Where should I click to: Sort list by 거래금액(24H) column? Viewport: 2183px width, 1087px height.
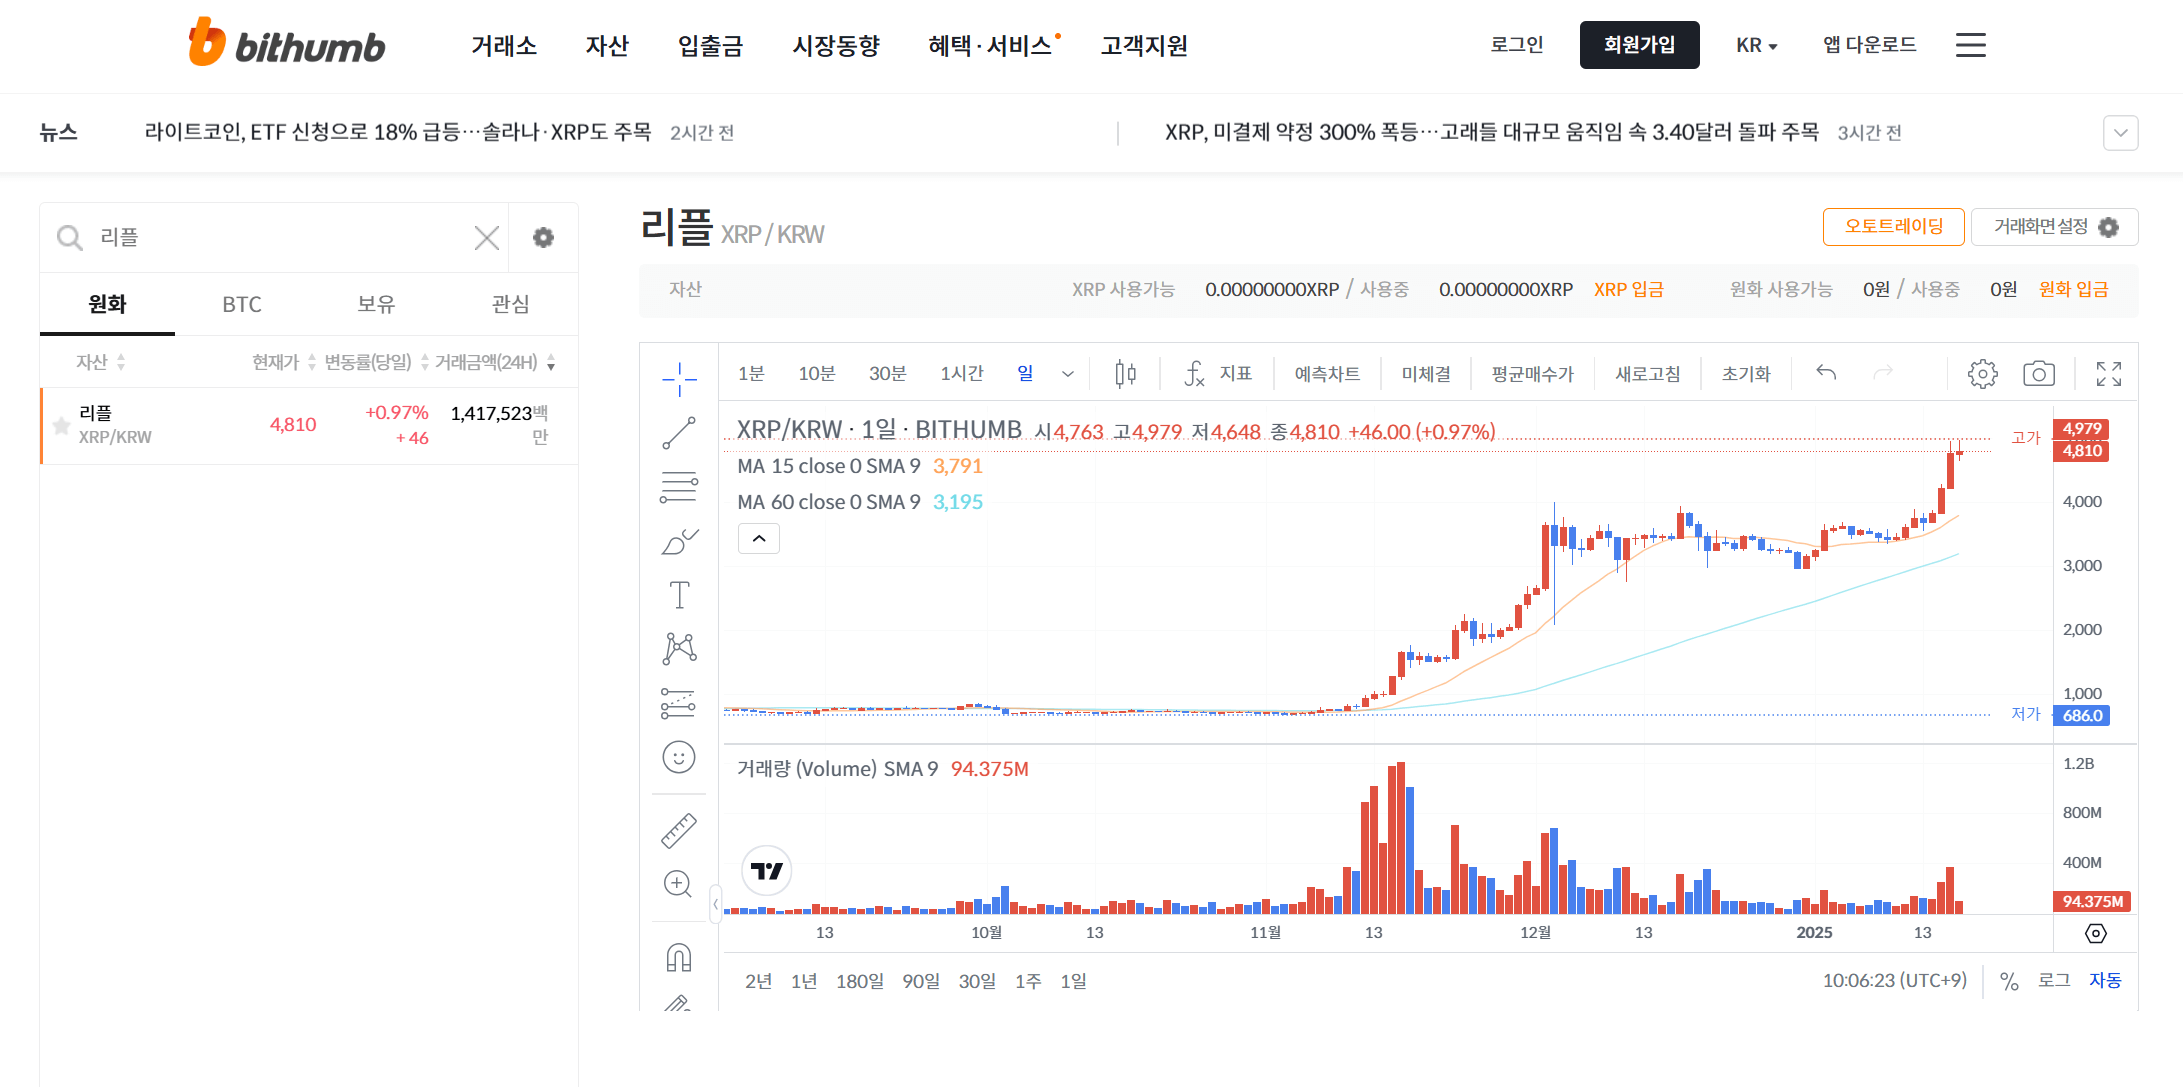pyautogui.click(x=495, y=362)
